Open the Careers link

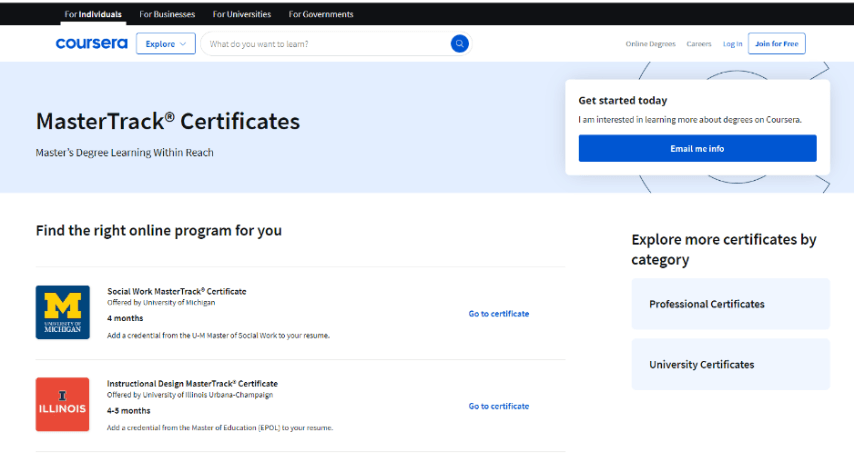point(699,44)
